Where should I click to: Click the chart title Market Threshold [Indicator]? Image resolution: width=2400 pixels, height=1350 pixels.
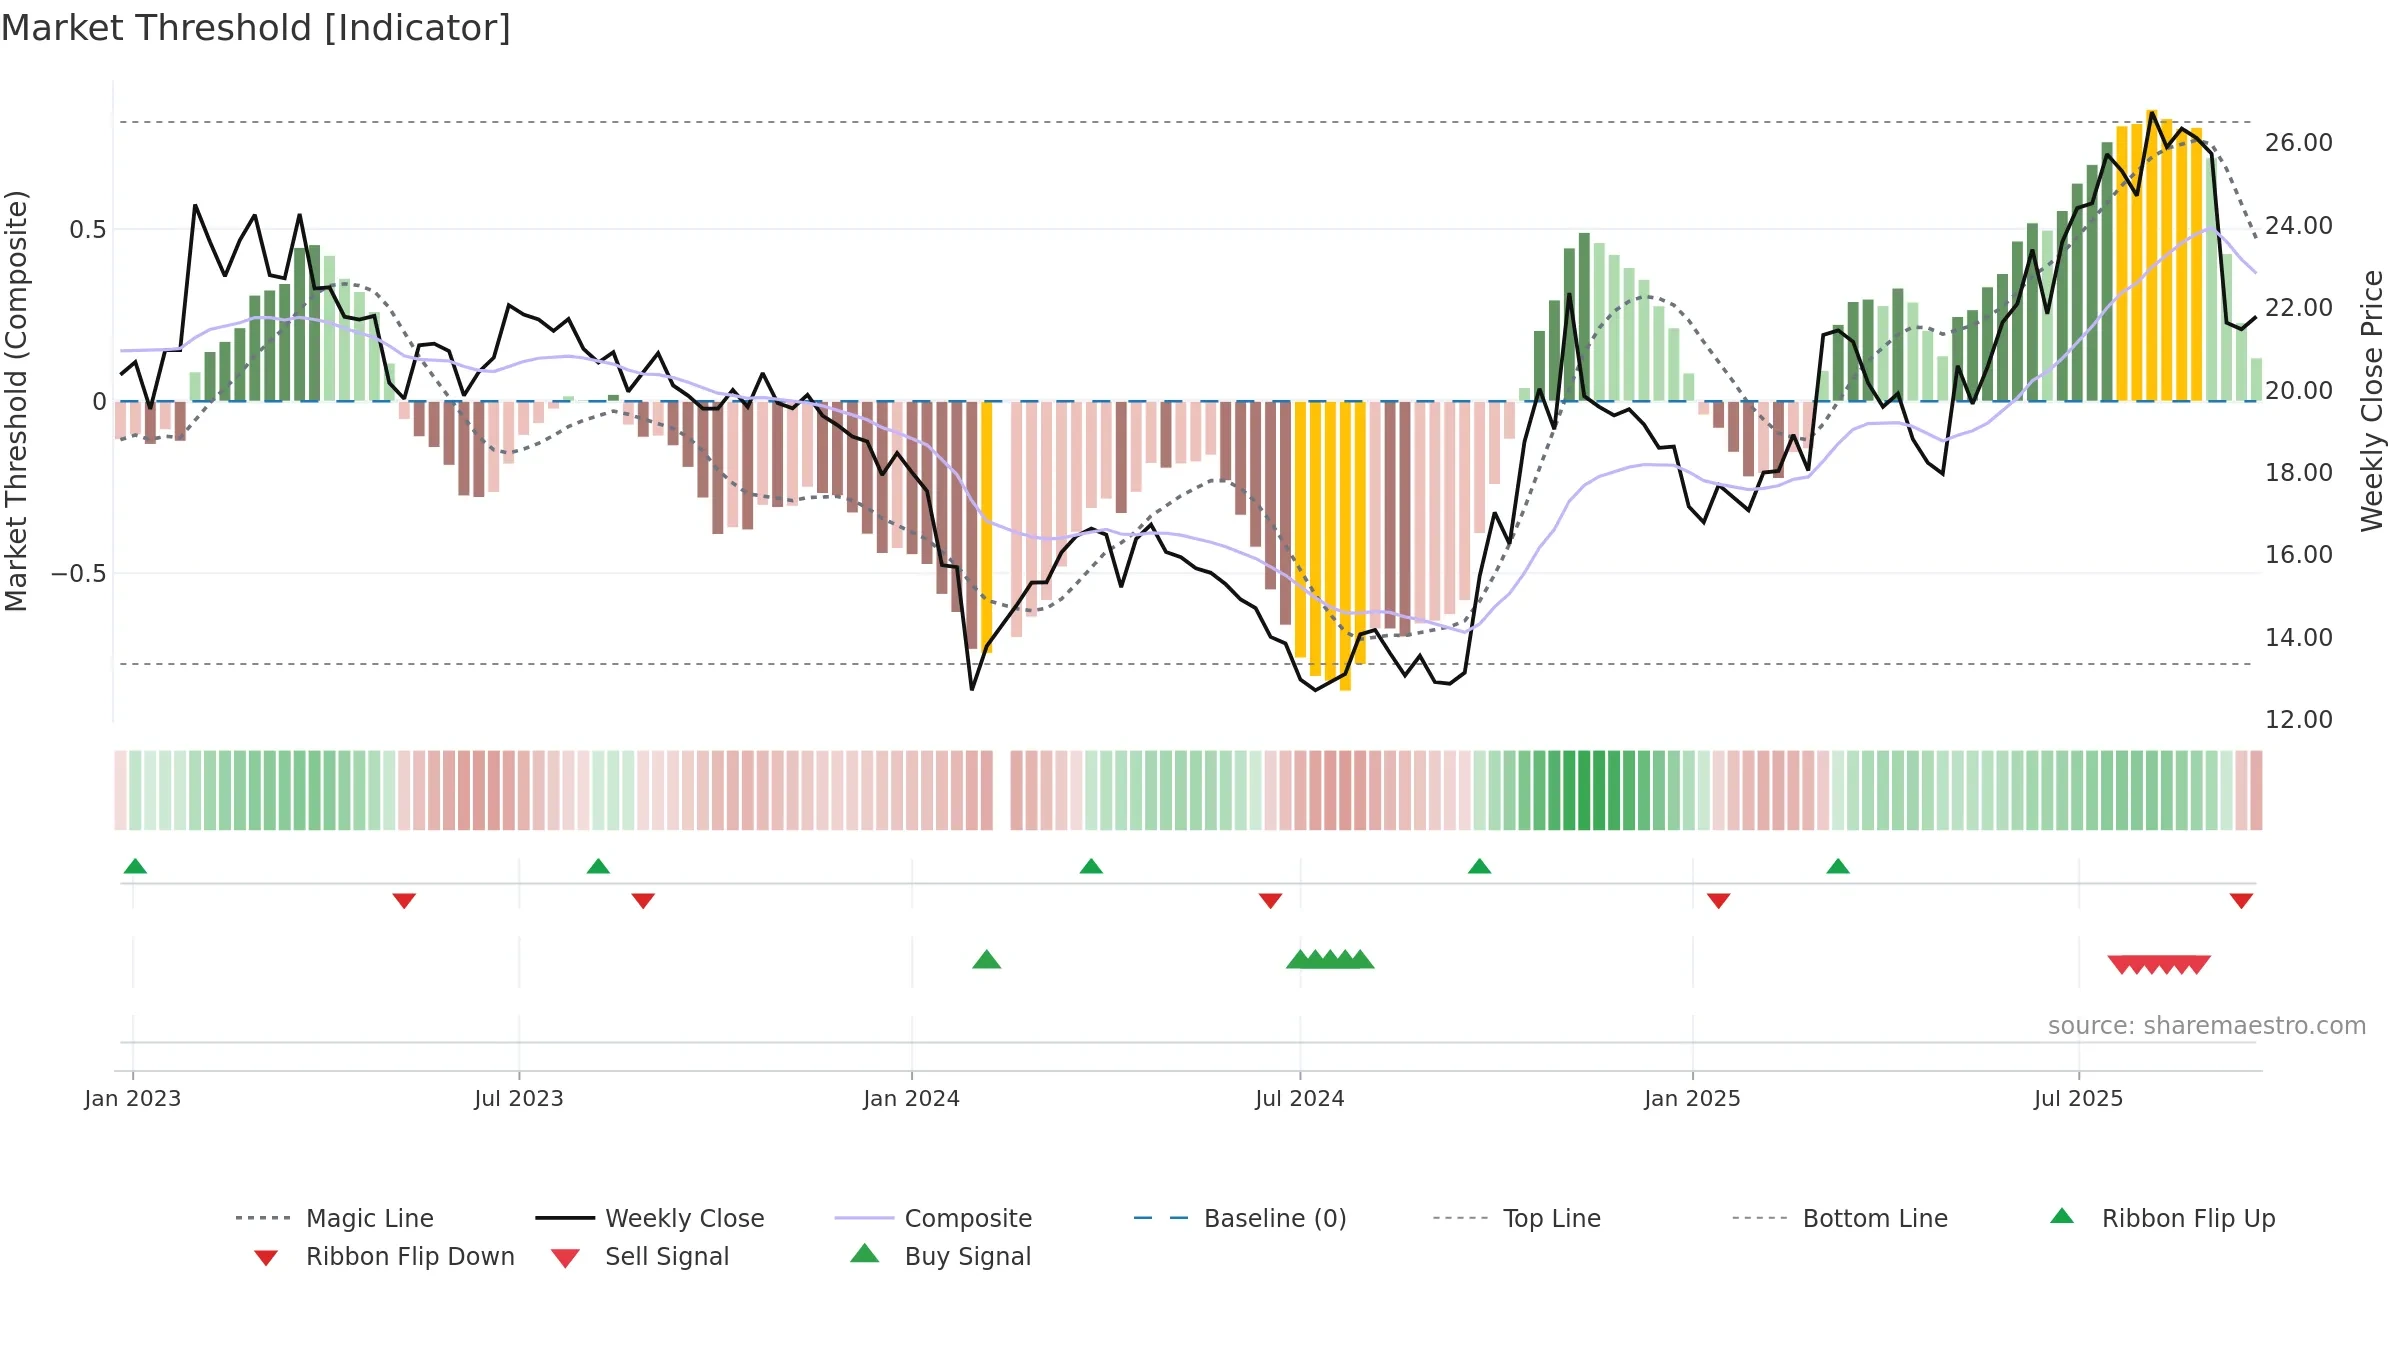tap(255, 28)
